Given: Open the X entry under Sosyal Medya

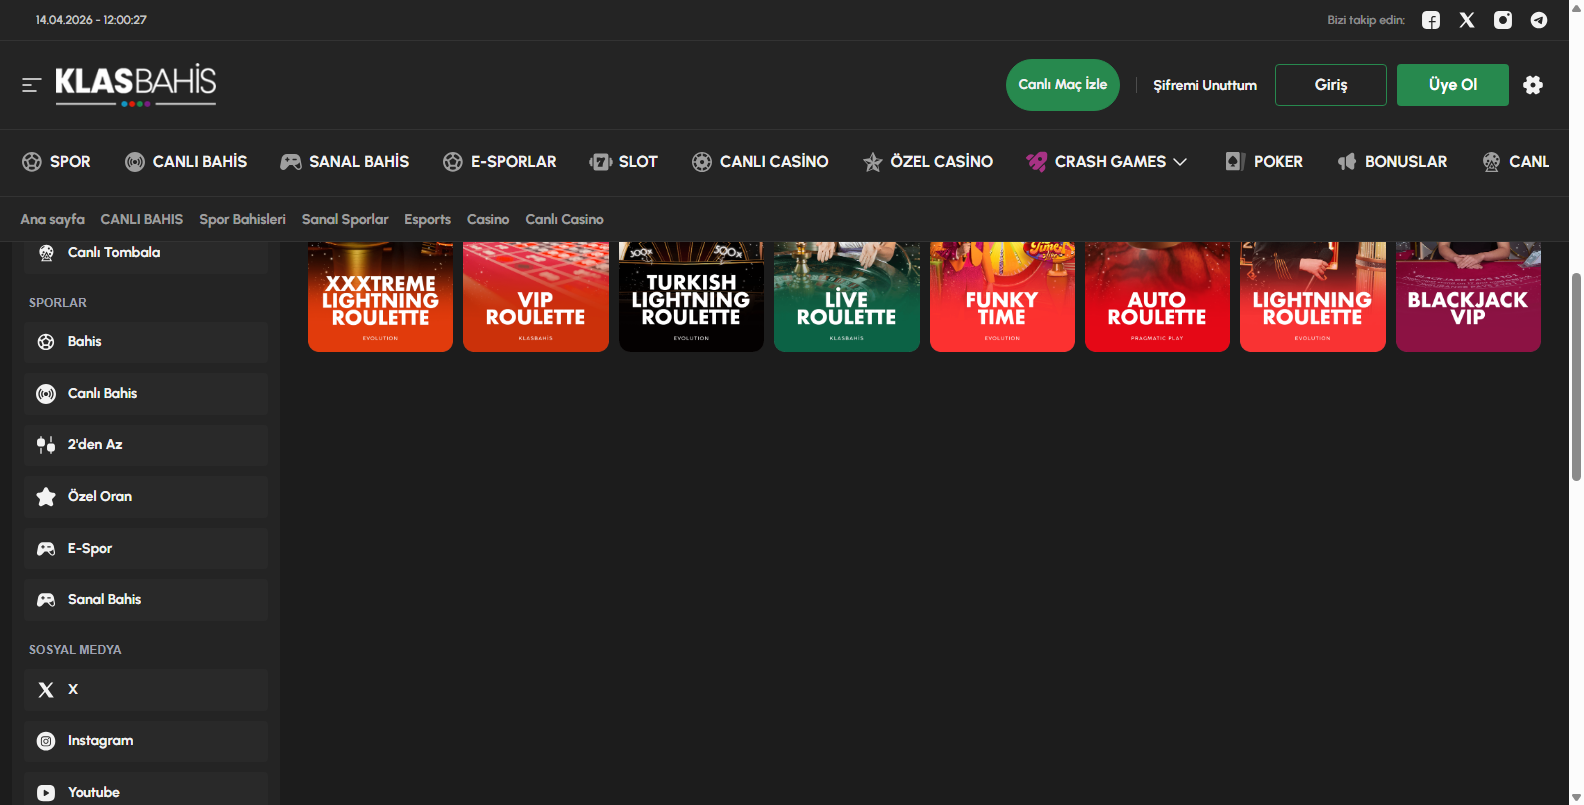Looking at the screenshot, I should coord(146,690).
